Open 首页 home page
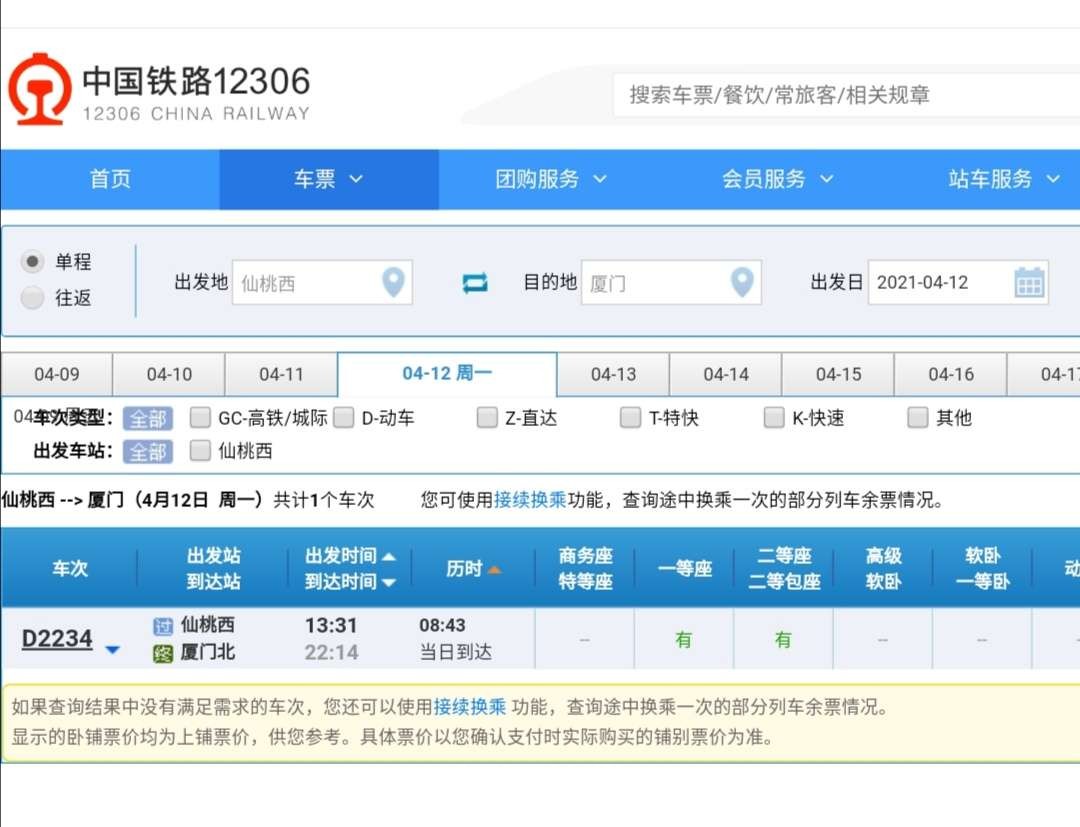The image size is (1080, 827). pyautogui.click(x=110, y=179)
